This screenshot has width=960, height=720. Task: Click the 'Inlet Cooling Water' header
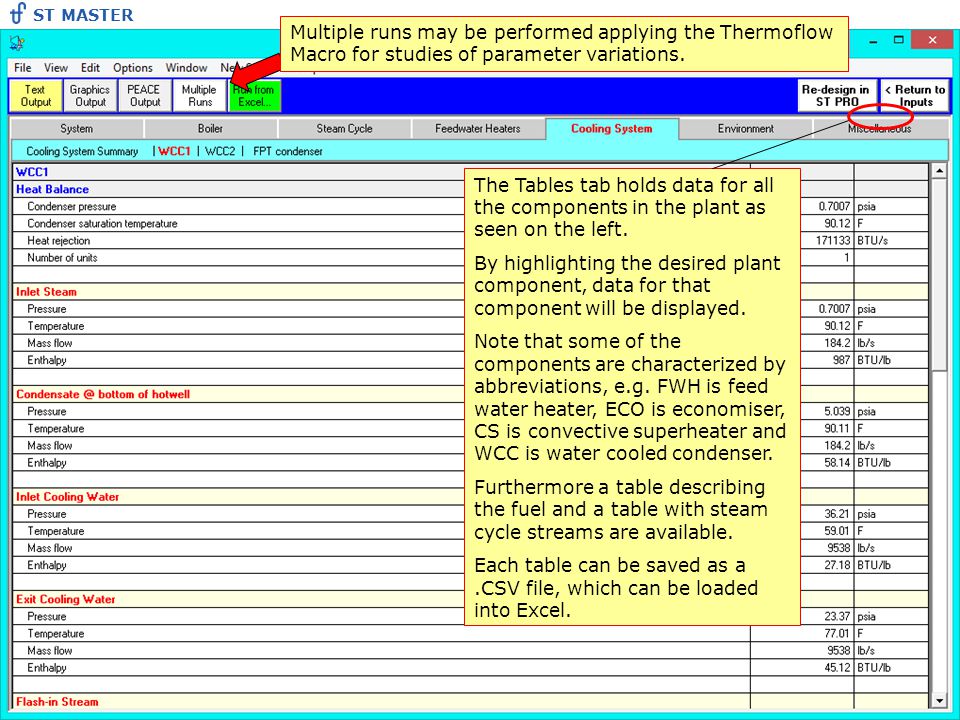coord(67,497)
